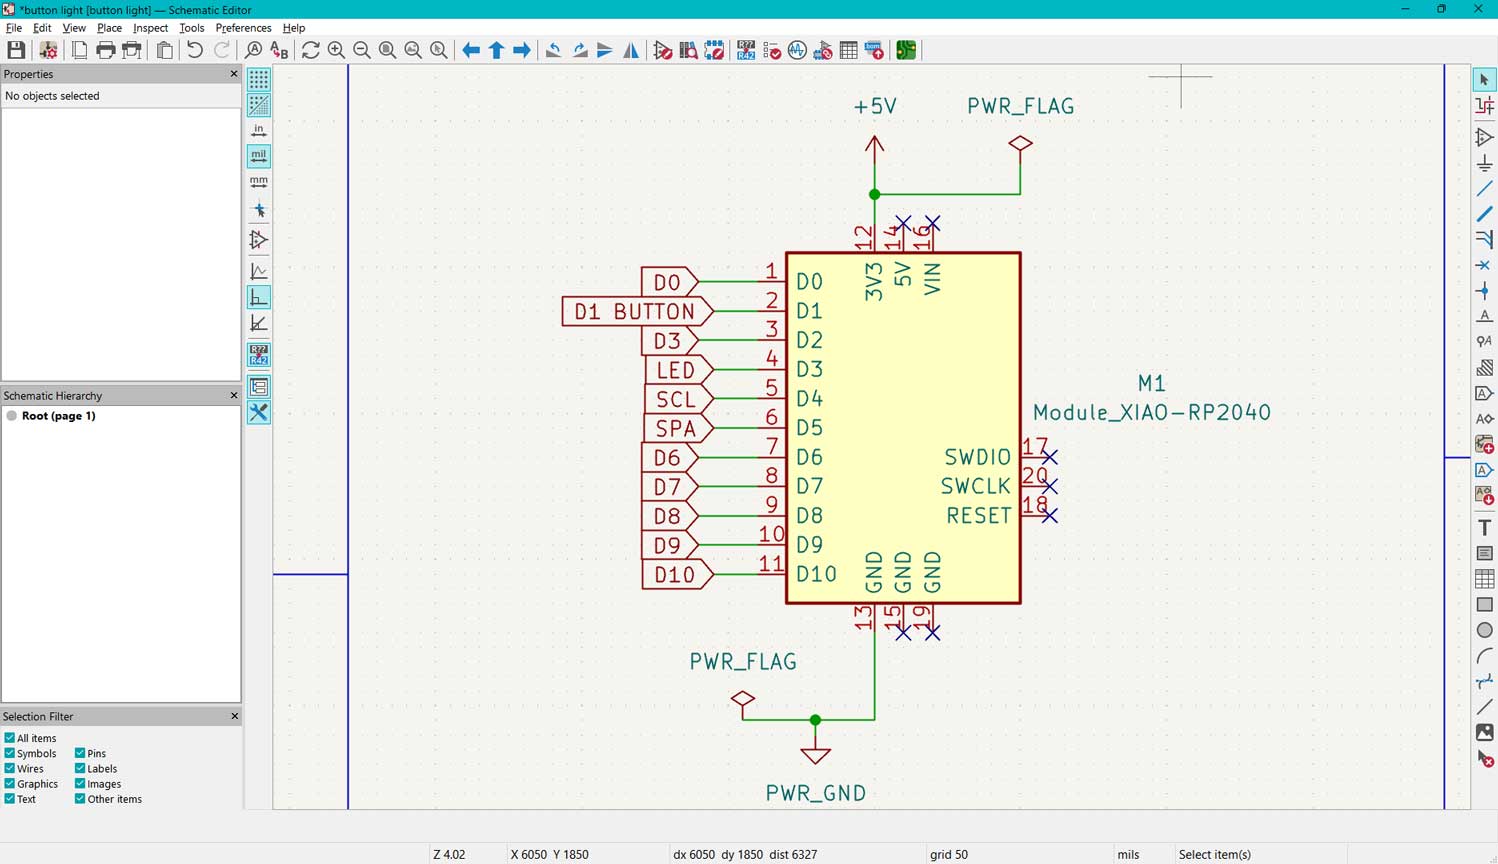The image size is (1498, 864).
Task: Disable the All items filter checkbox
Action: (x=9, y=738)
